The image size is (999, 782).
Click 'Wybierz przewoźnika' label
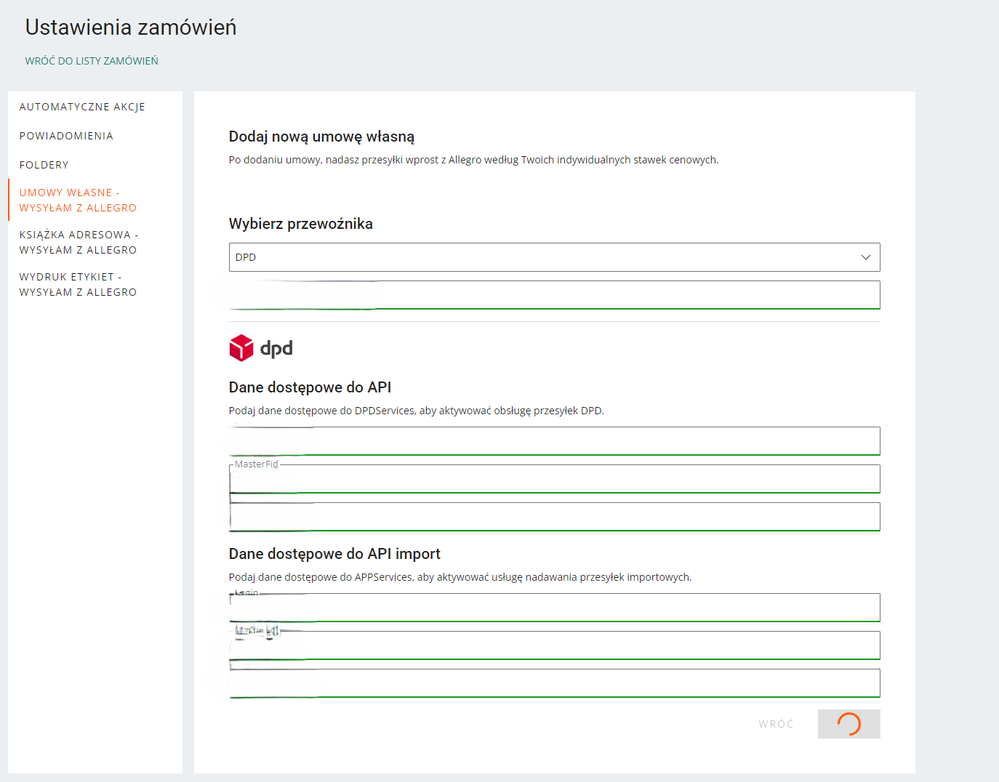pos(301,224)
